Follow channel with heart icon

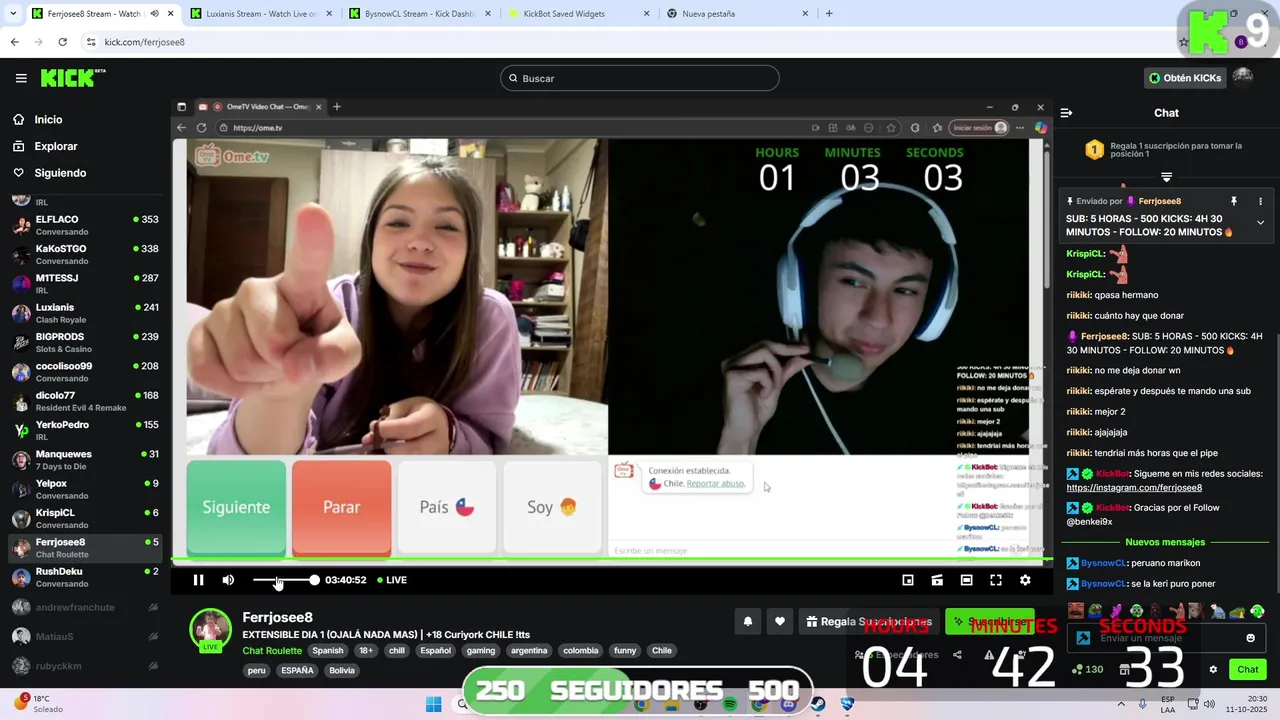coord(780,621)
